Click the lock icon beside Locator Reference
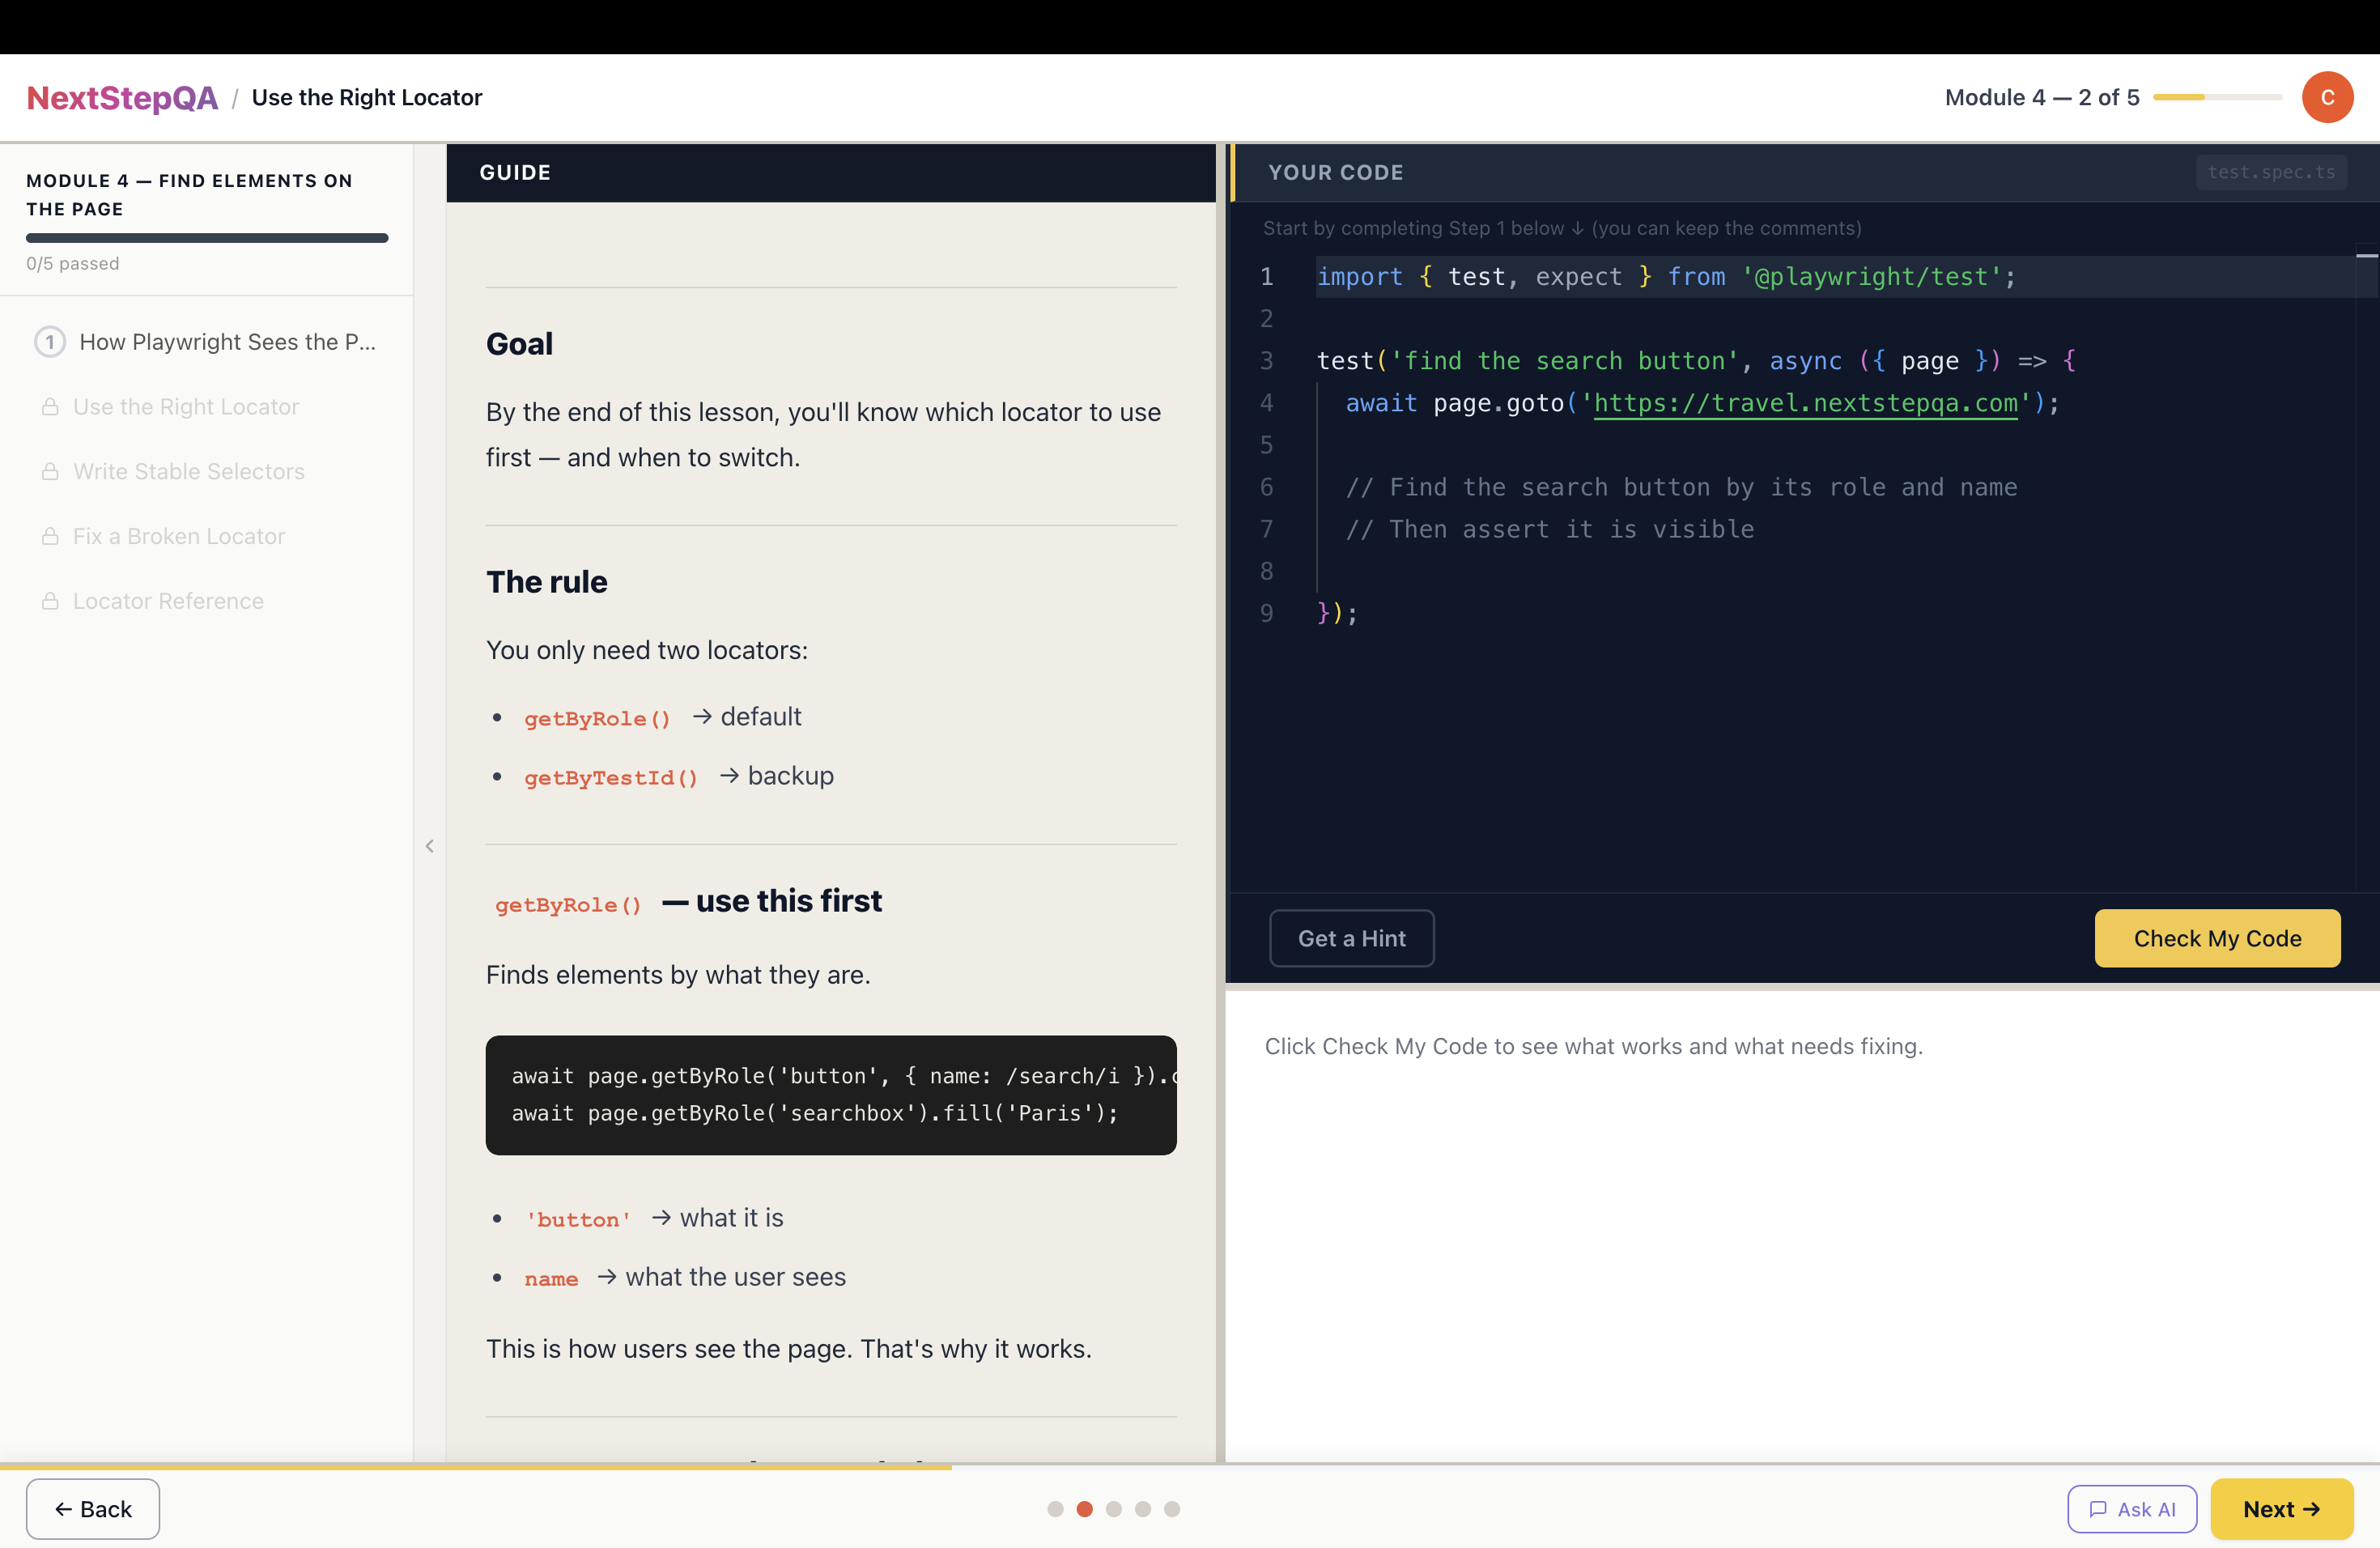The image size is (2380, 1548). pyautogui.click(x=49, y=601)
